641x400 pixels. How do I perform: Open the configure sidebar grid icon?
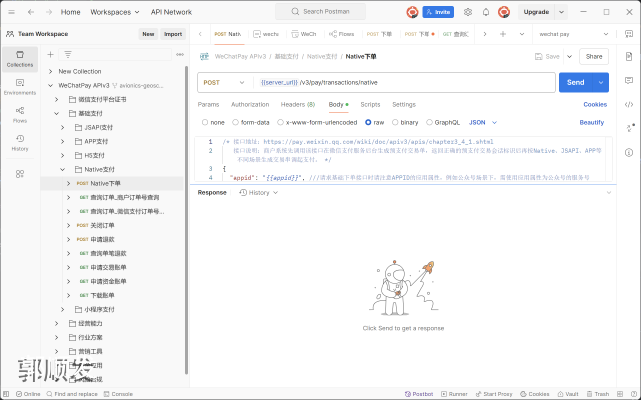pos(20,174)
